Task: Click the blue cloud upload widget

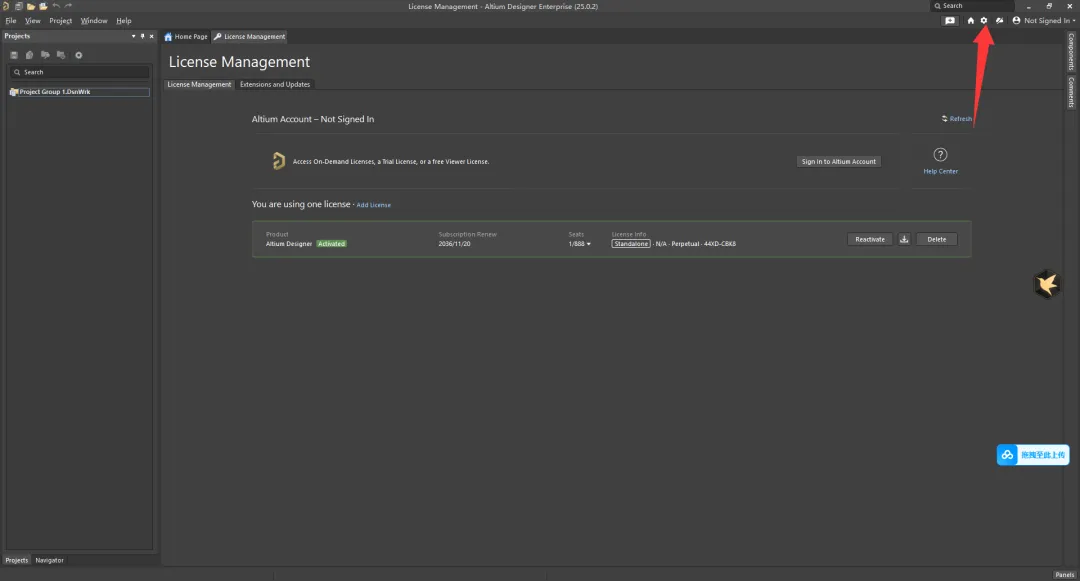Action: pyautogui.click(x=1032, y=455)
